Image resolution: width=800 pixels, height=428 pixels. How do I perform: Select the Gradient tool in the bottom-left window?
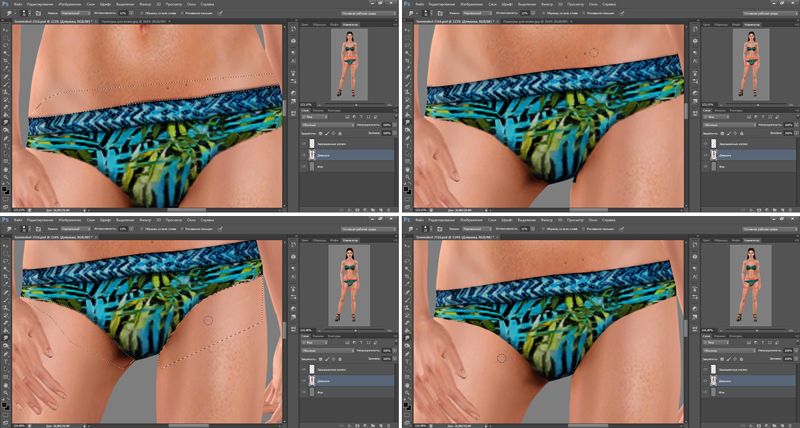(x=6, y=332)
